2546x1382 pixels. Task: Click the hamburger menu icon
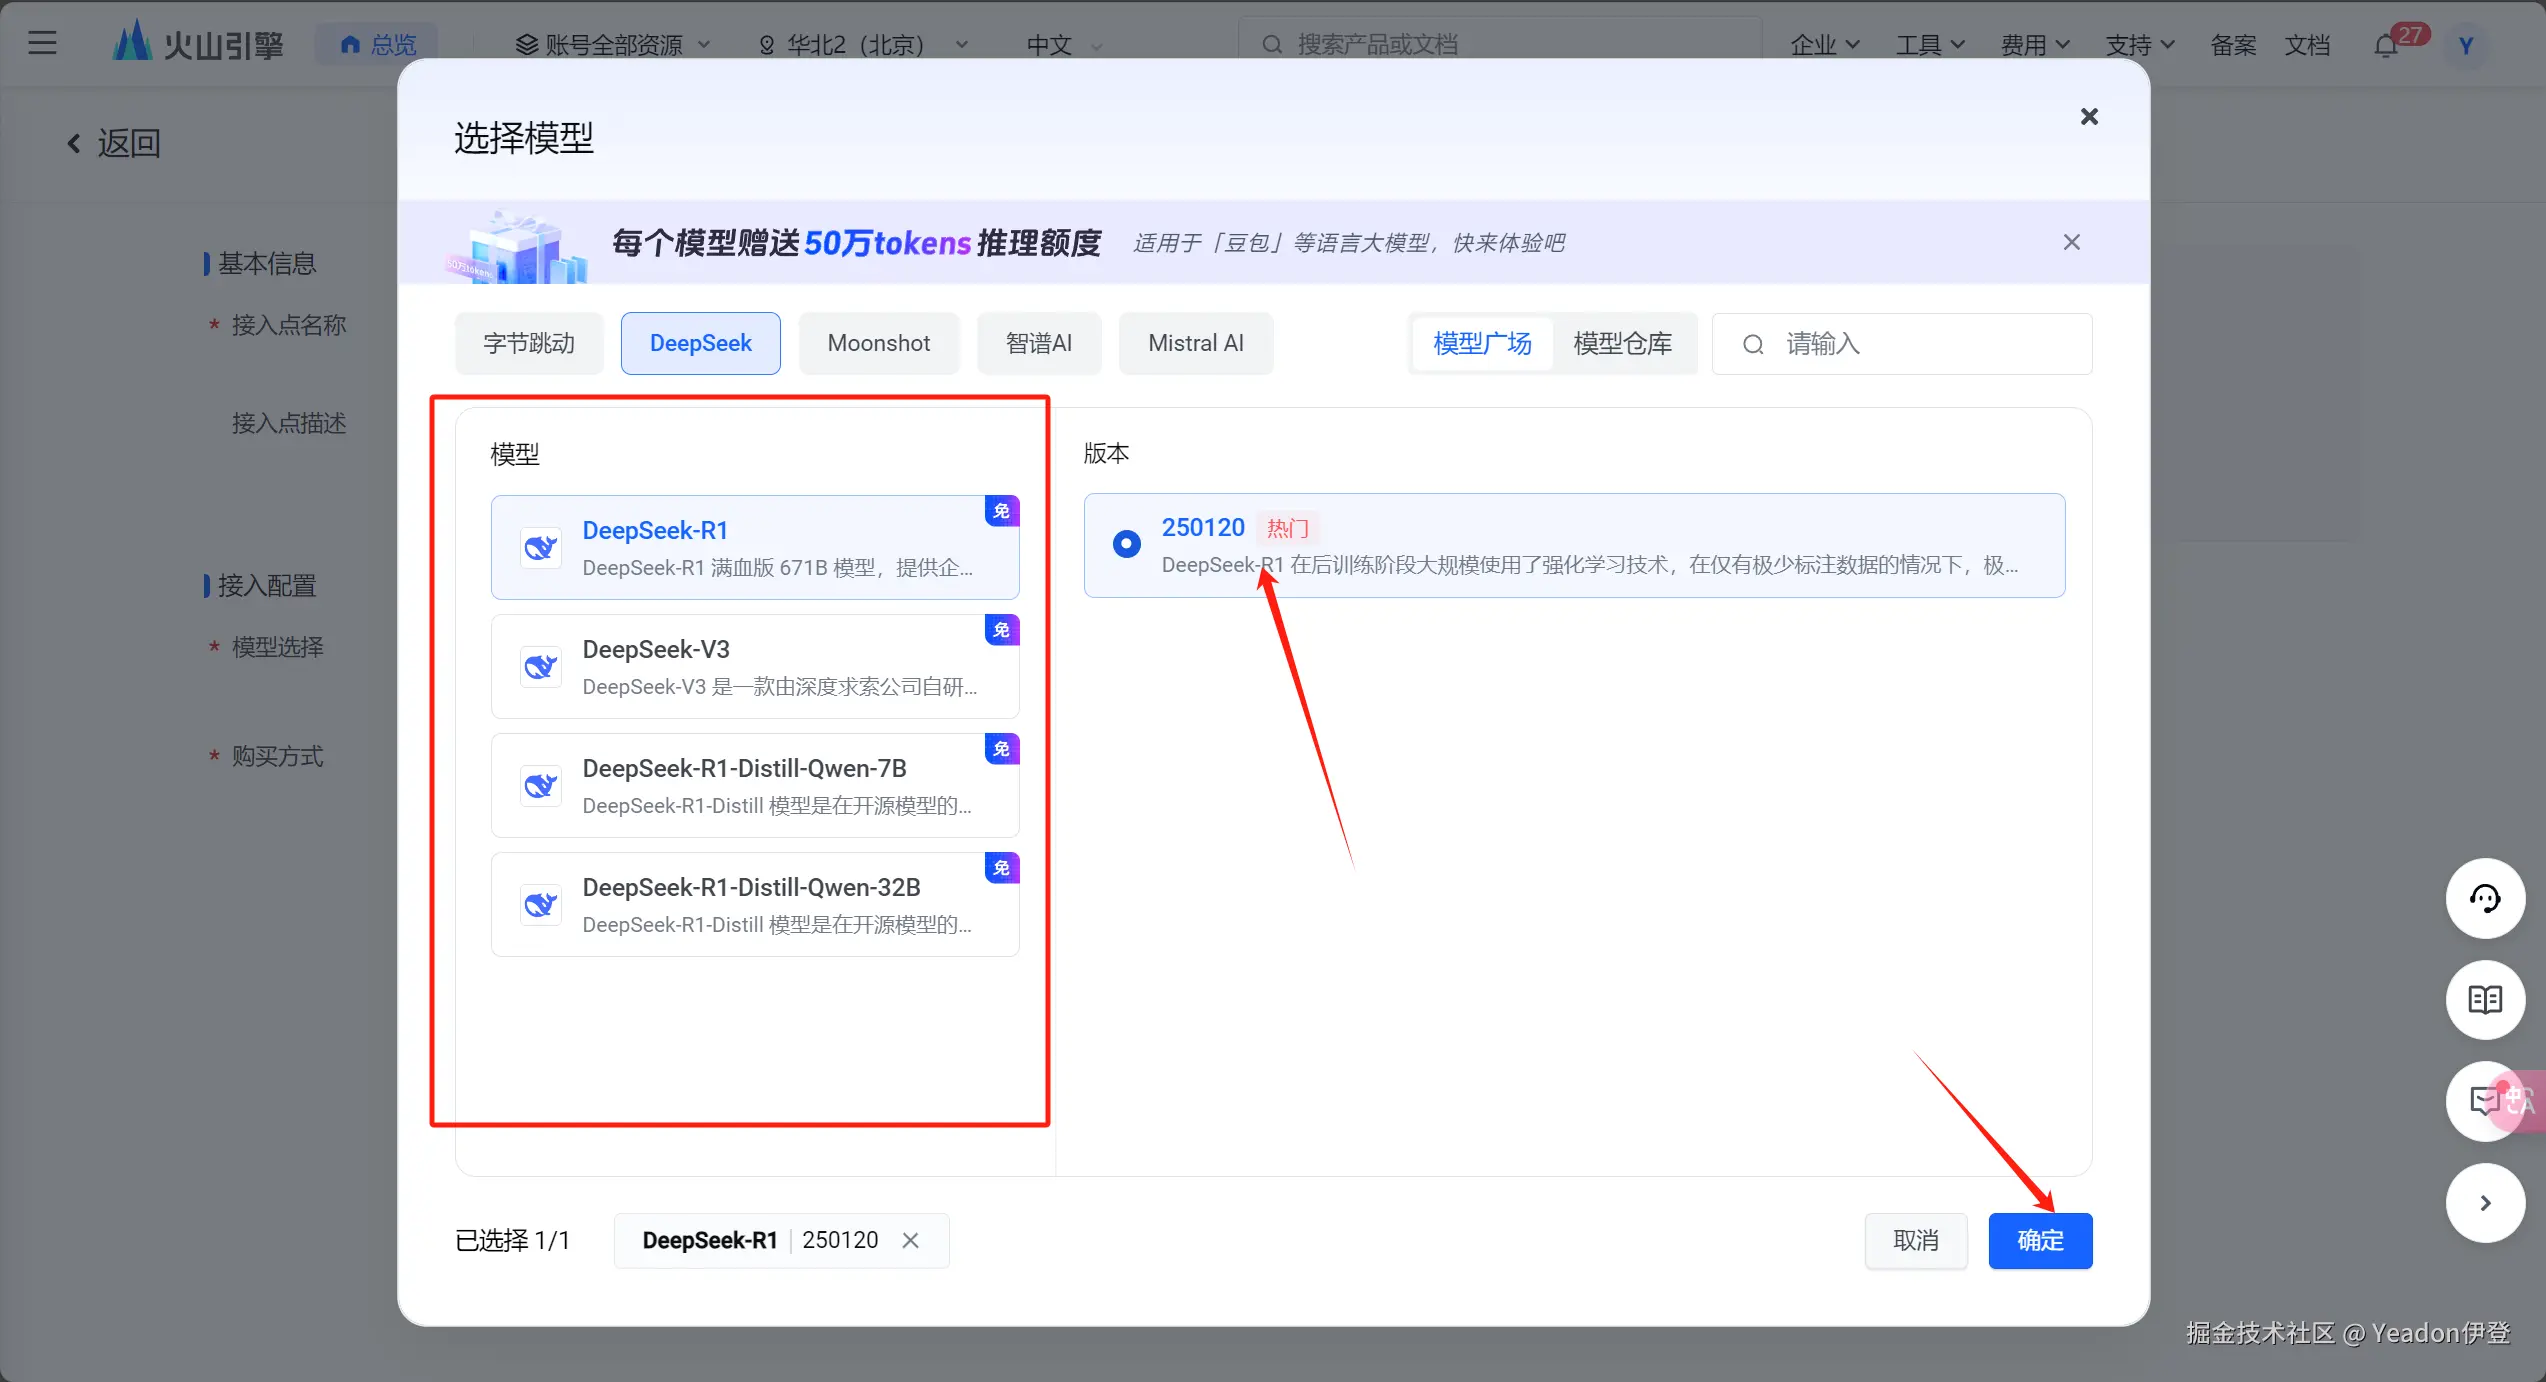(x=42, y=43)
